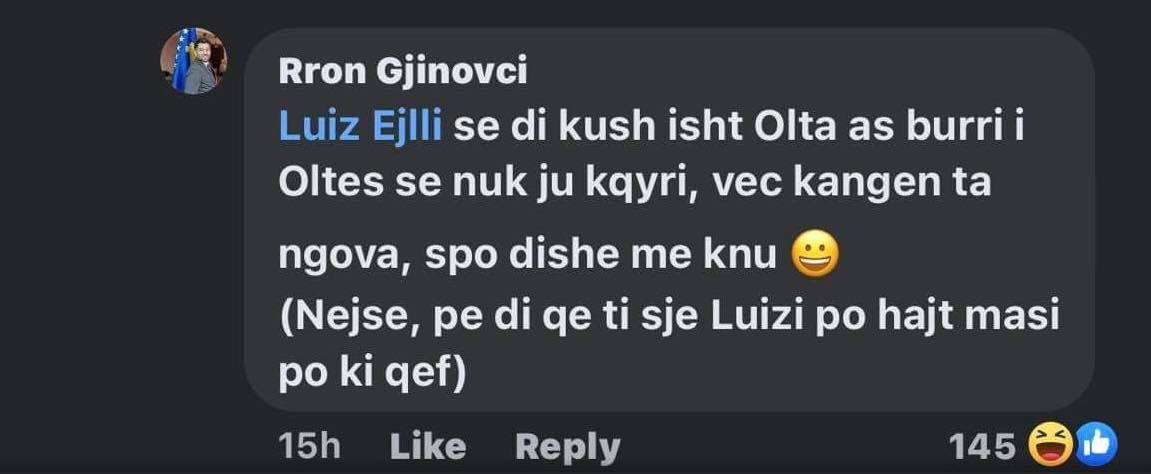Like this comment

point(427,447)
